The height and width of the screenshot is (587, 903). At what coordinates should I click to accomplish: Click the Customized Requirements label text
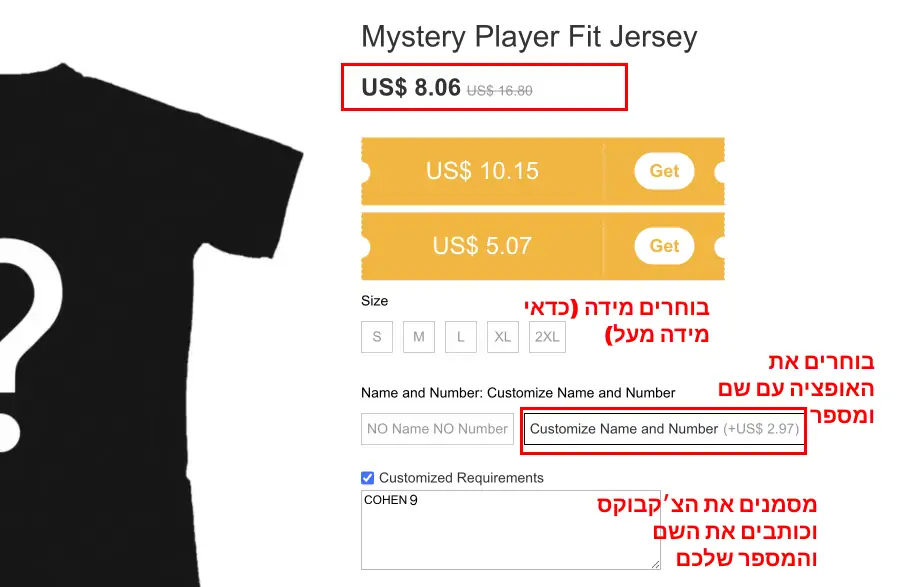tap(461, 478)
